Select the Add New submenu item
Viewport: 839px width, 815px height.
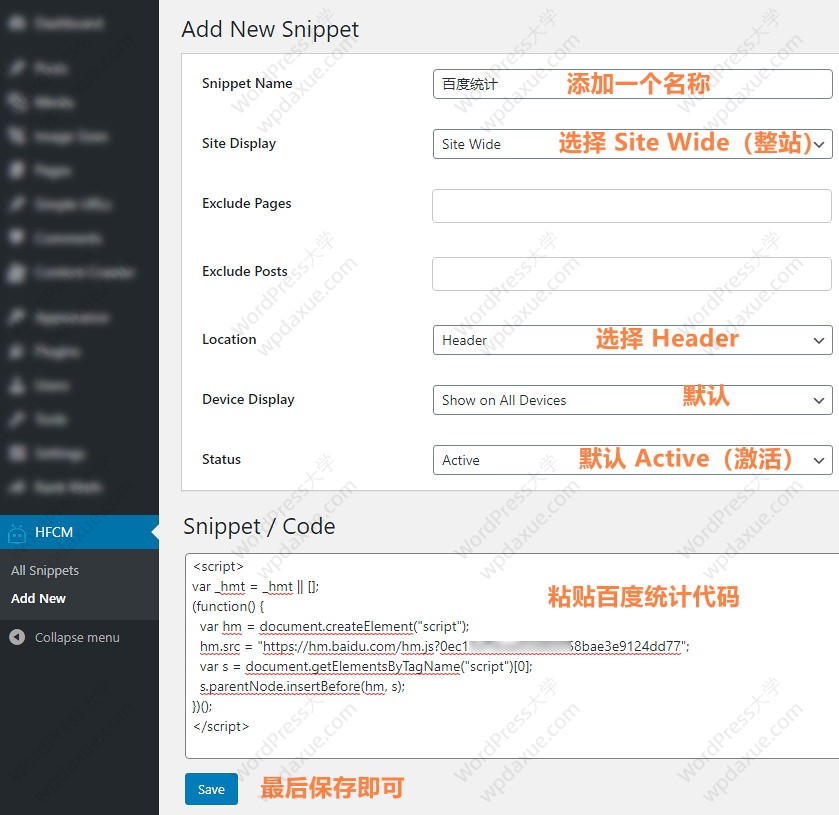39,598
